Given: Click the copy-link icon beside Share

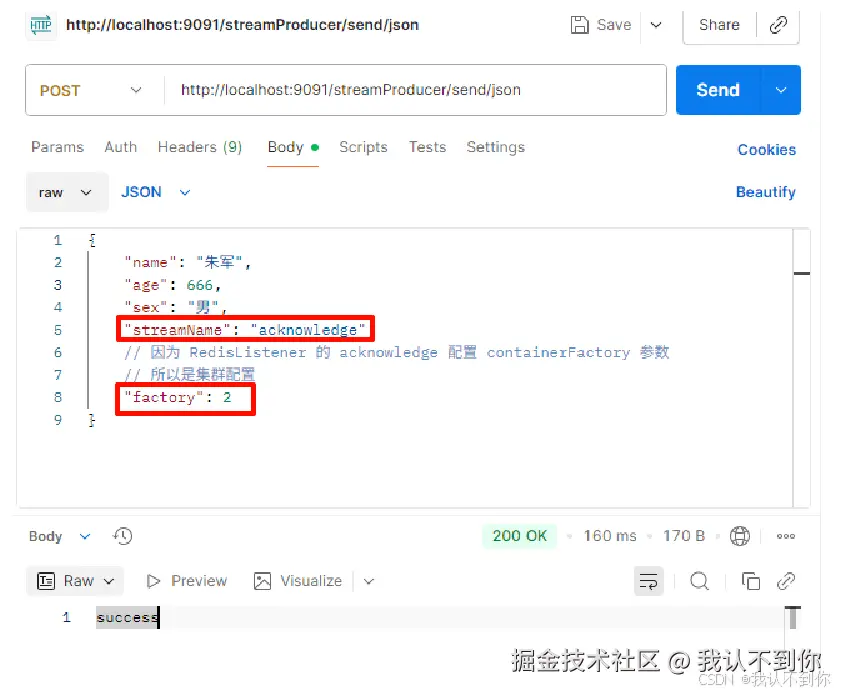Looking at the screenshot, I should [x=779, y=25].
